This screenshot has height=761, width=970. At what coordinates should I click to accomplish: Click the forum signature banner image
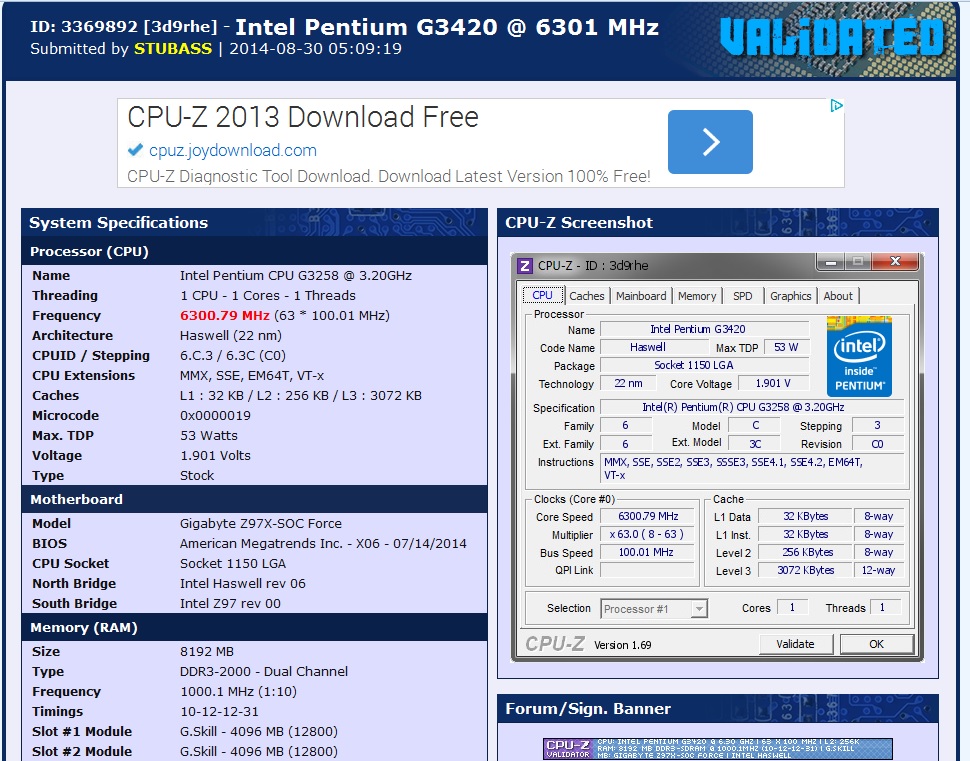tap(718, 749)
